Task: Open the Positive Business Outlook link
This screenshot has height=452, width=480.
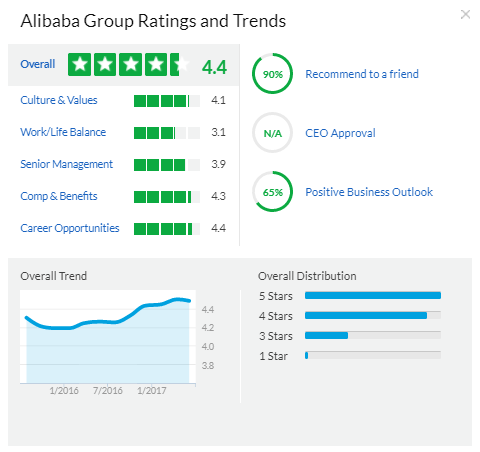Action: pos(369,192)
